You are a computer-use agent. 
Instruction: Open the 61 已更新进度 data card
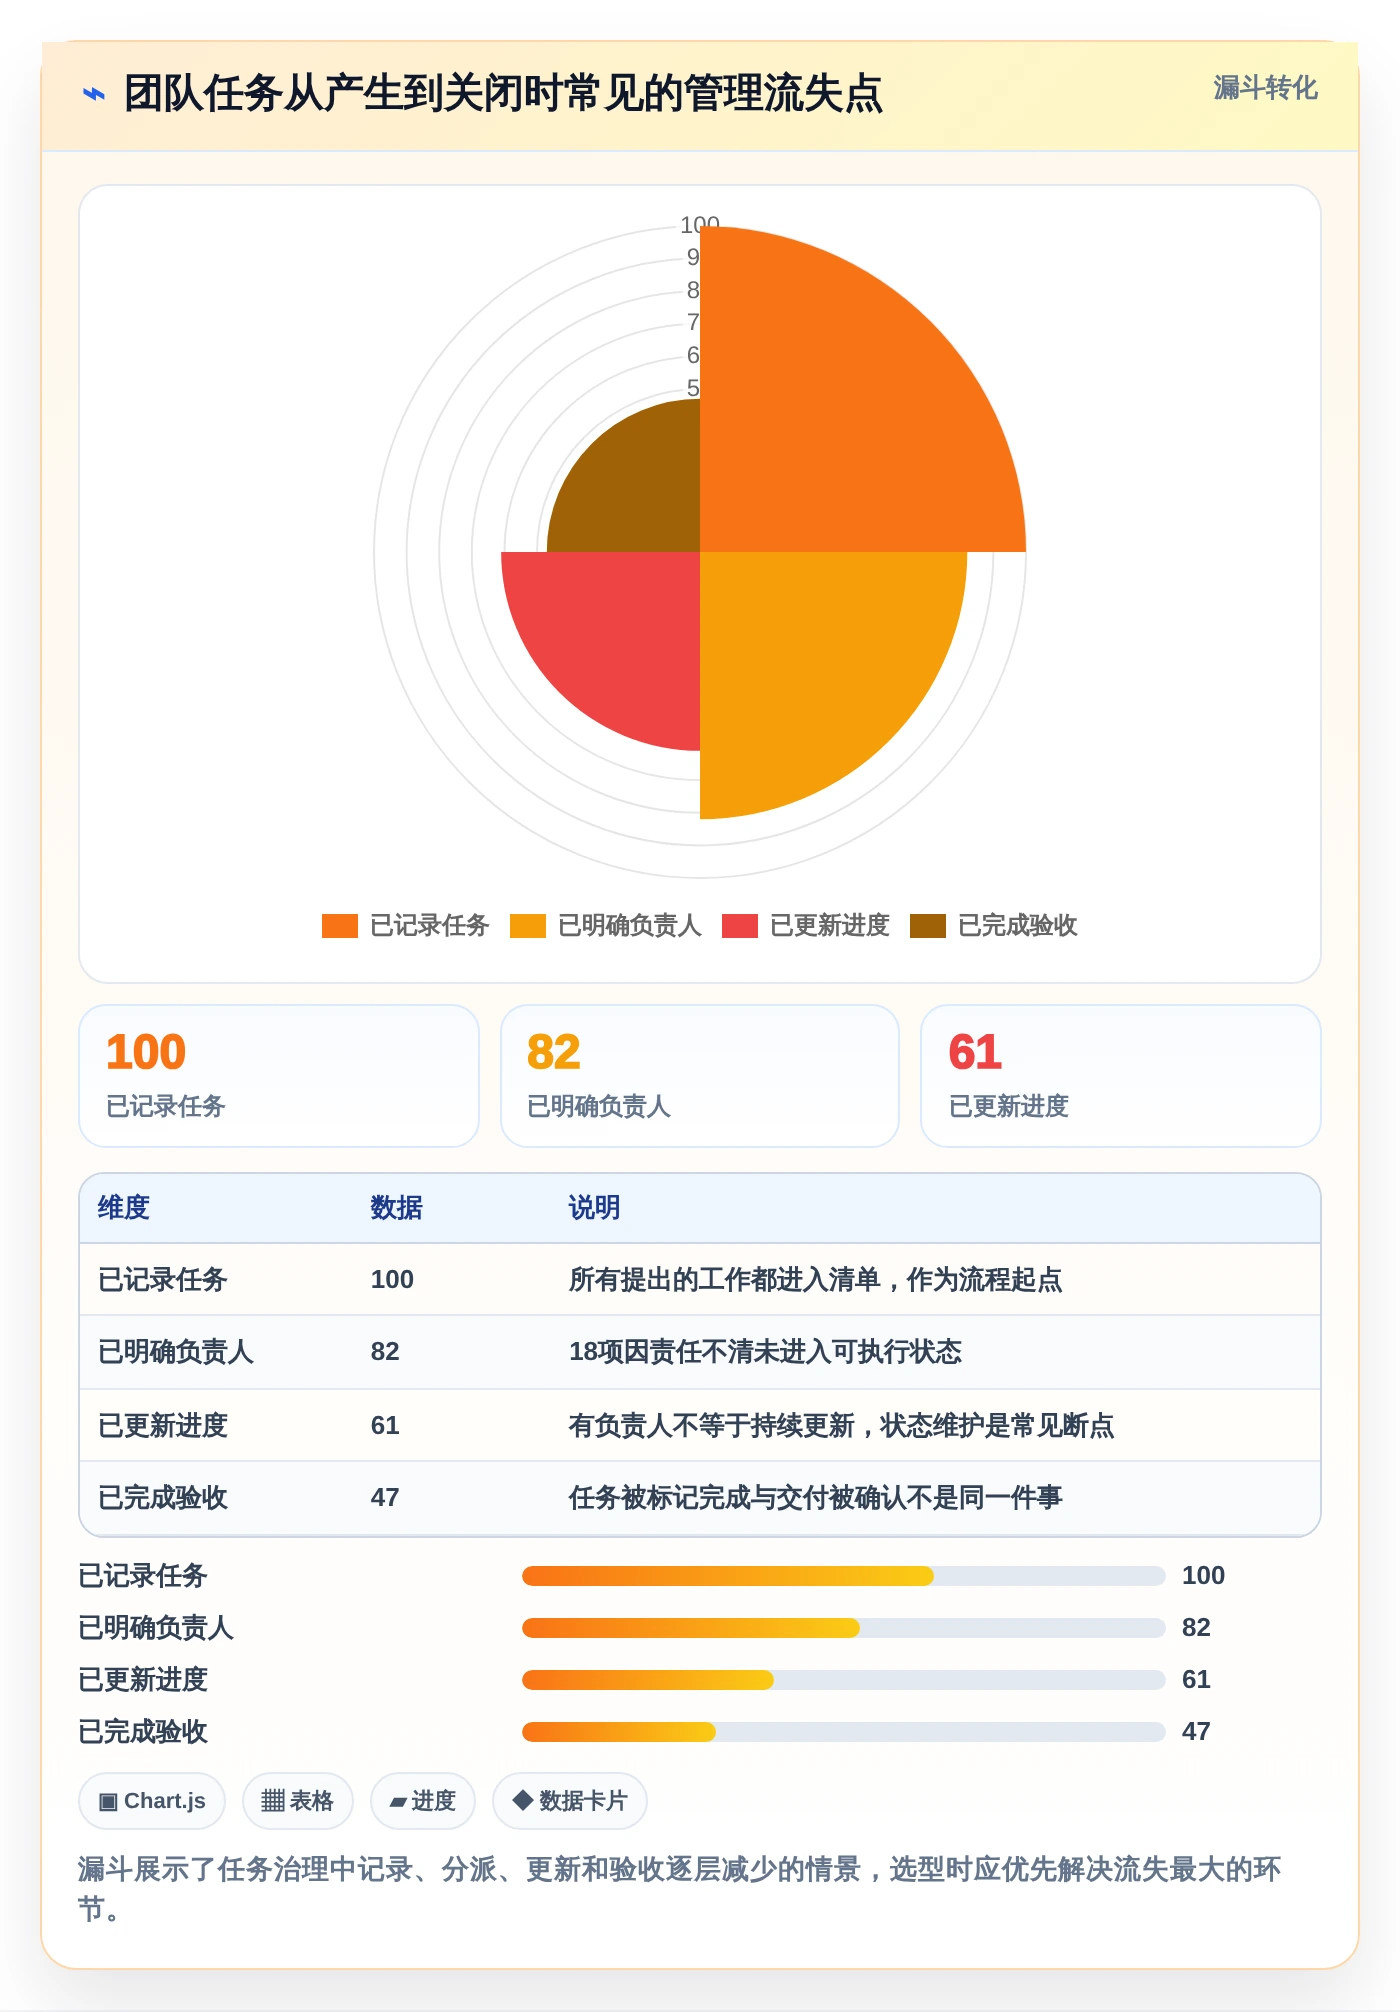click(1121, 1076)
